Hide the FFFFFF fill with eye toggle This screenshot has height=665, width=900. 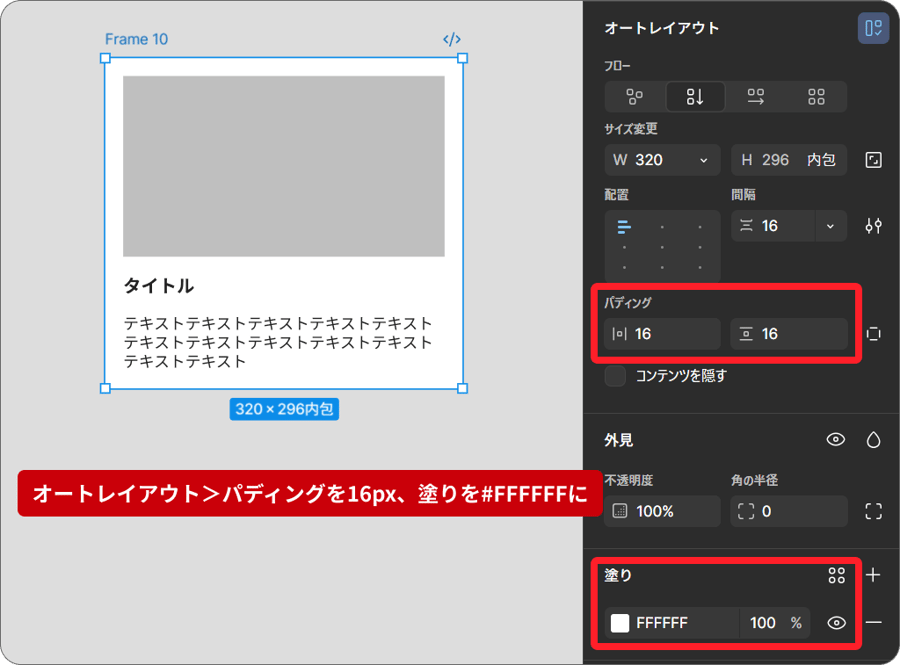coord(836,622)
